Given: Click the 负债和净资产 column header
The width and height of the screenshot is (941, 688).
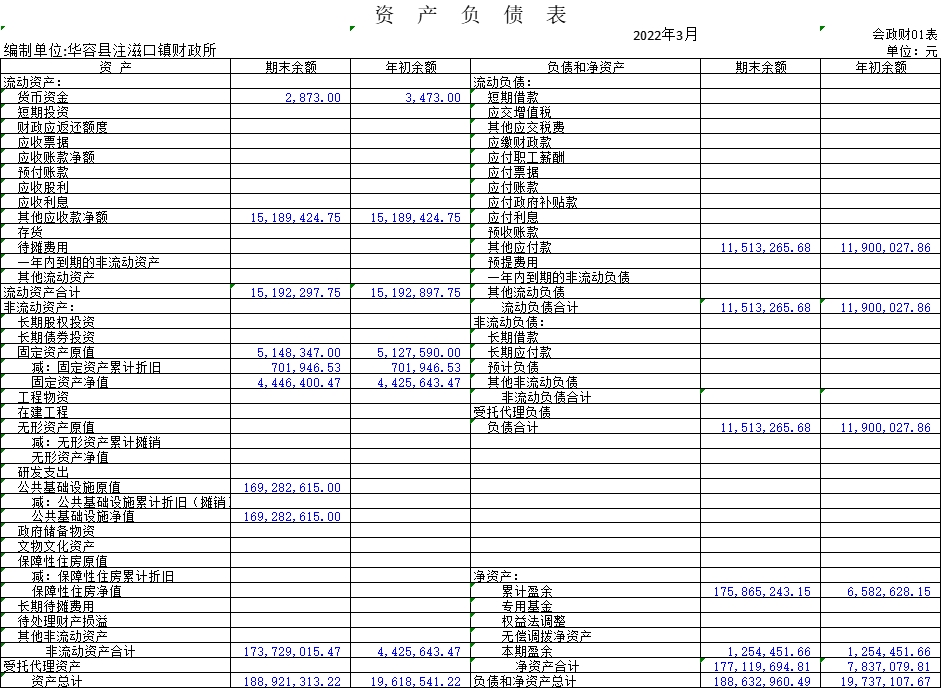Looking at the screenshot, I should (585, 67).
